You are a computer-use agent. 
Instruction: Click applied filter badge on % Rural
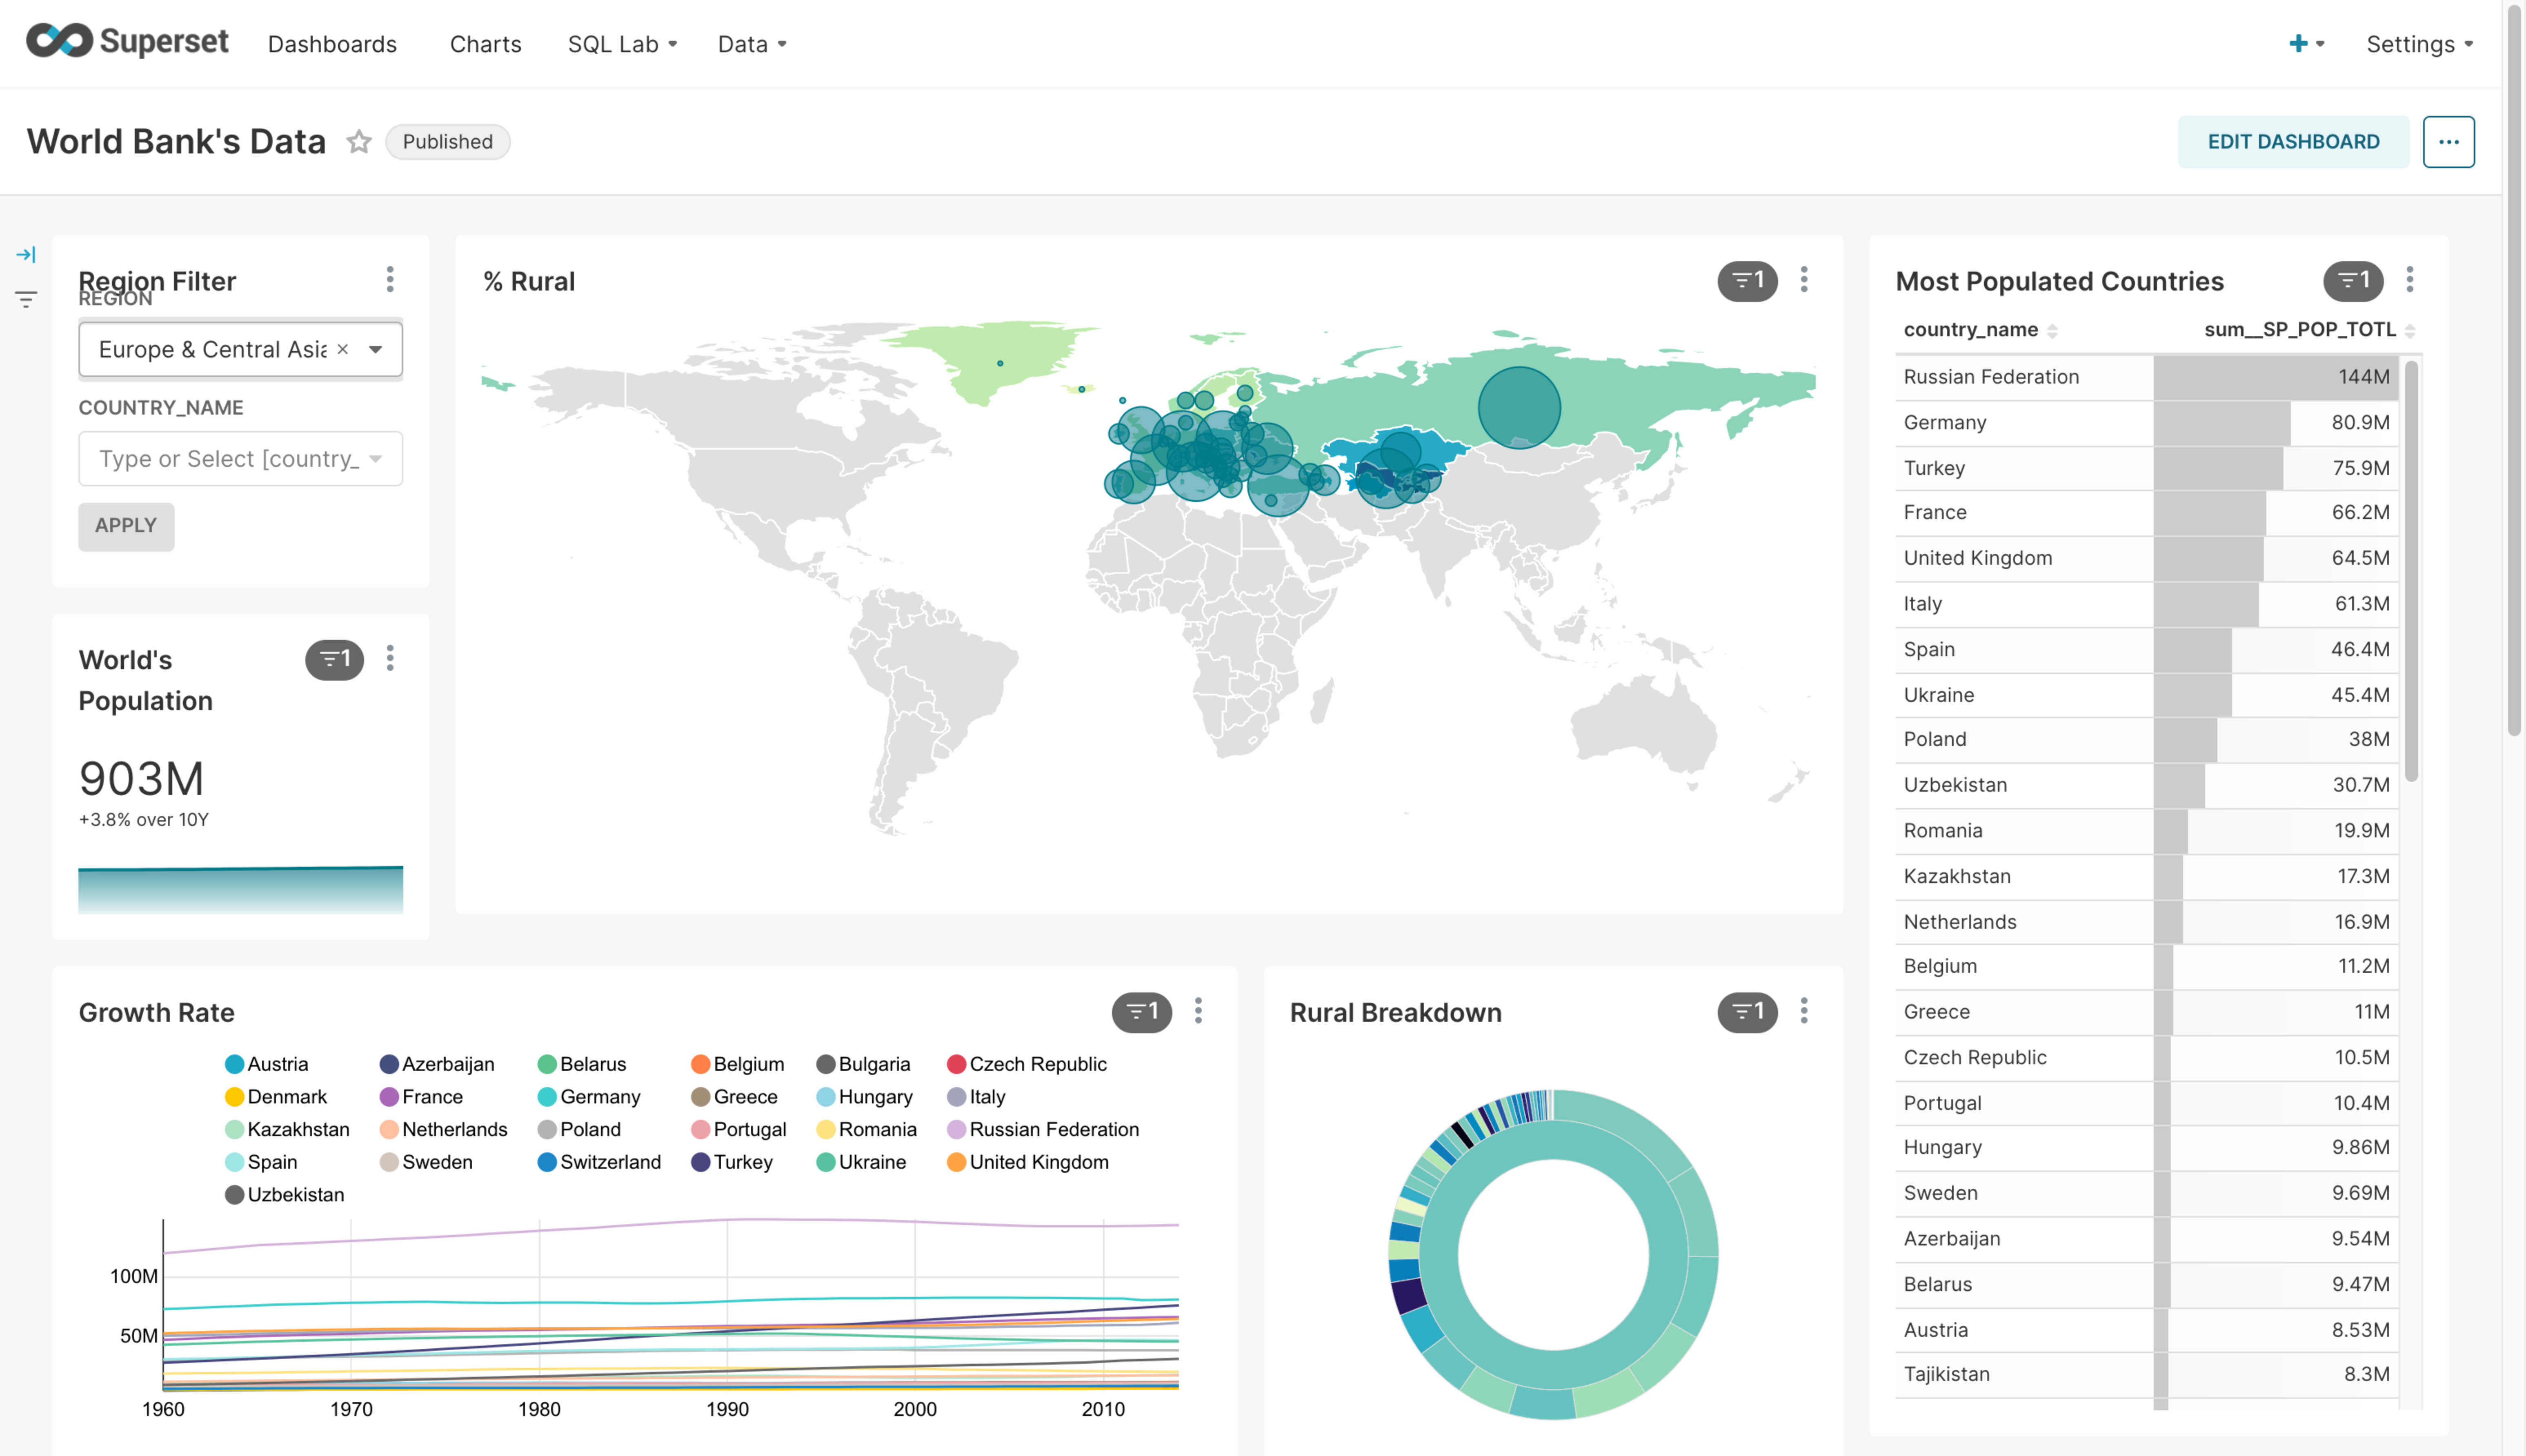(x=1747, y=281)
